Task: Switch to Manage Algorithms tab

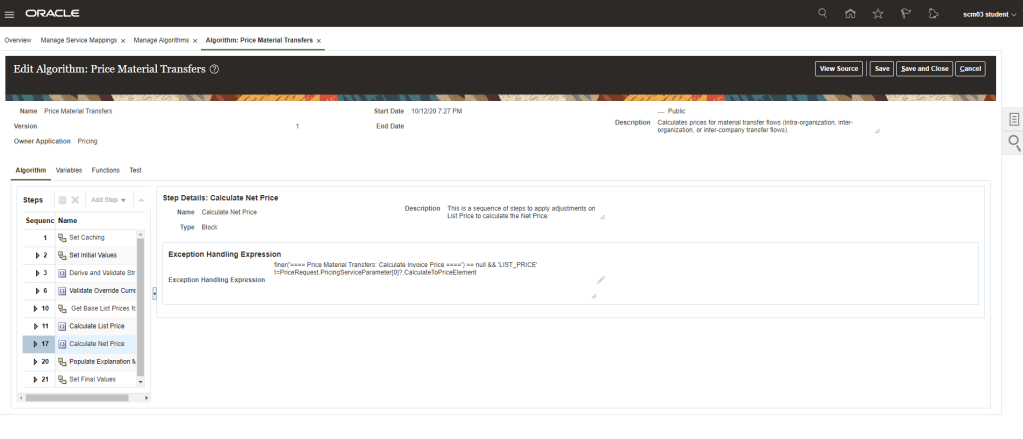Action: coord(161,40)
